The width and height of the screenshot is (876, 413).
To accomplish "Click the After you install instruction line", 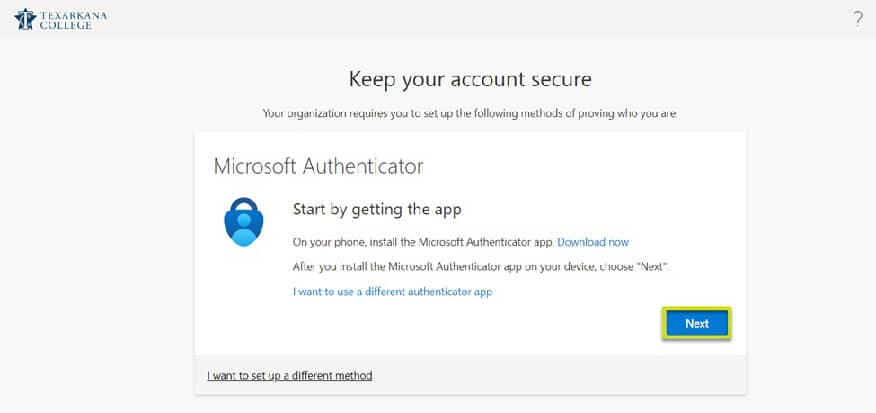I will (x=482, y=266).
